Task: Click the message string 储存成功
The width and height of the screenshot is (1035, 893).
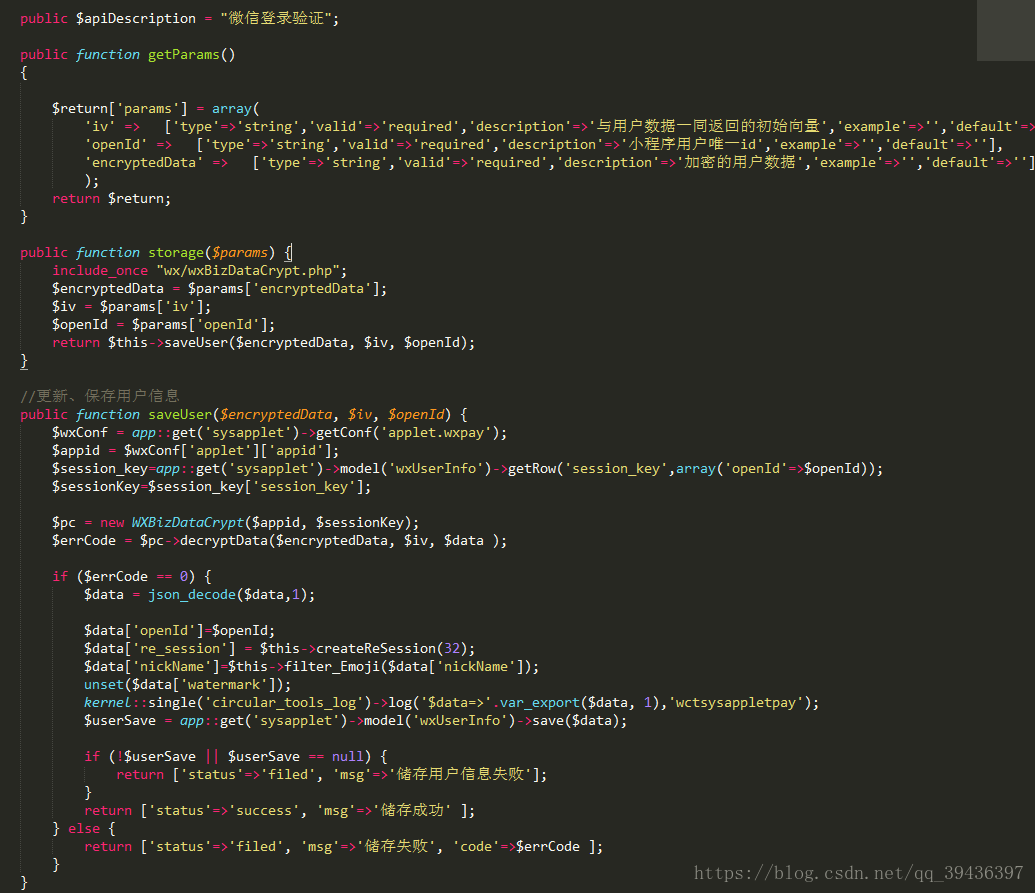Action: point(413,811)
